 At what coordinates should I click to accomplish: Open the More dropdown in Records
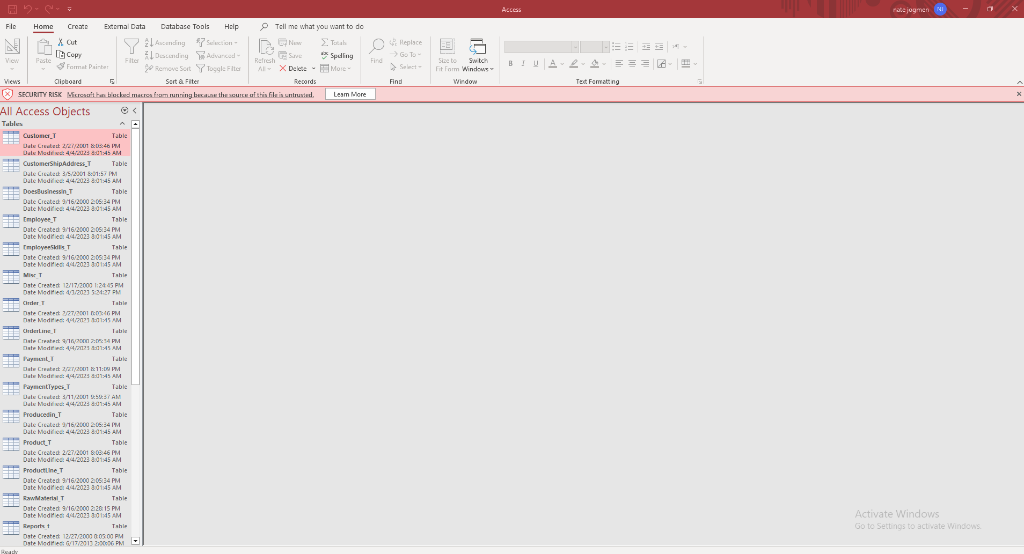[336, 68]
